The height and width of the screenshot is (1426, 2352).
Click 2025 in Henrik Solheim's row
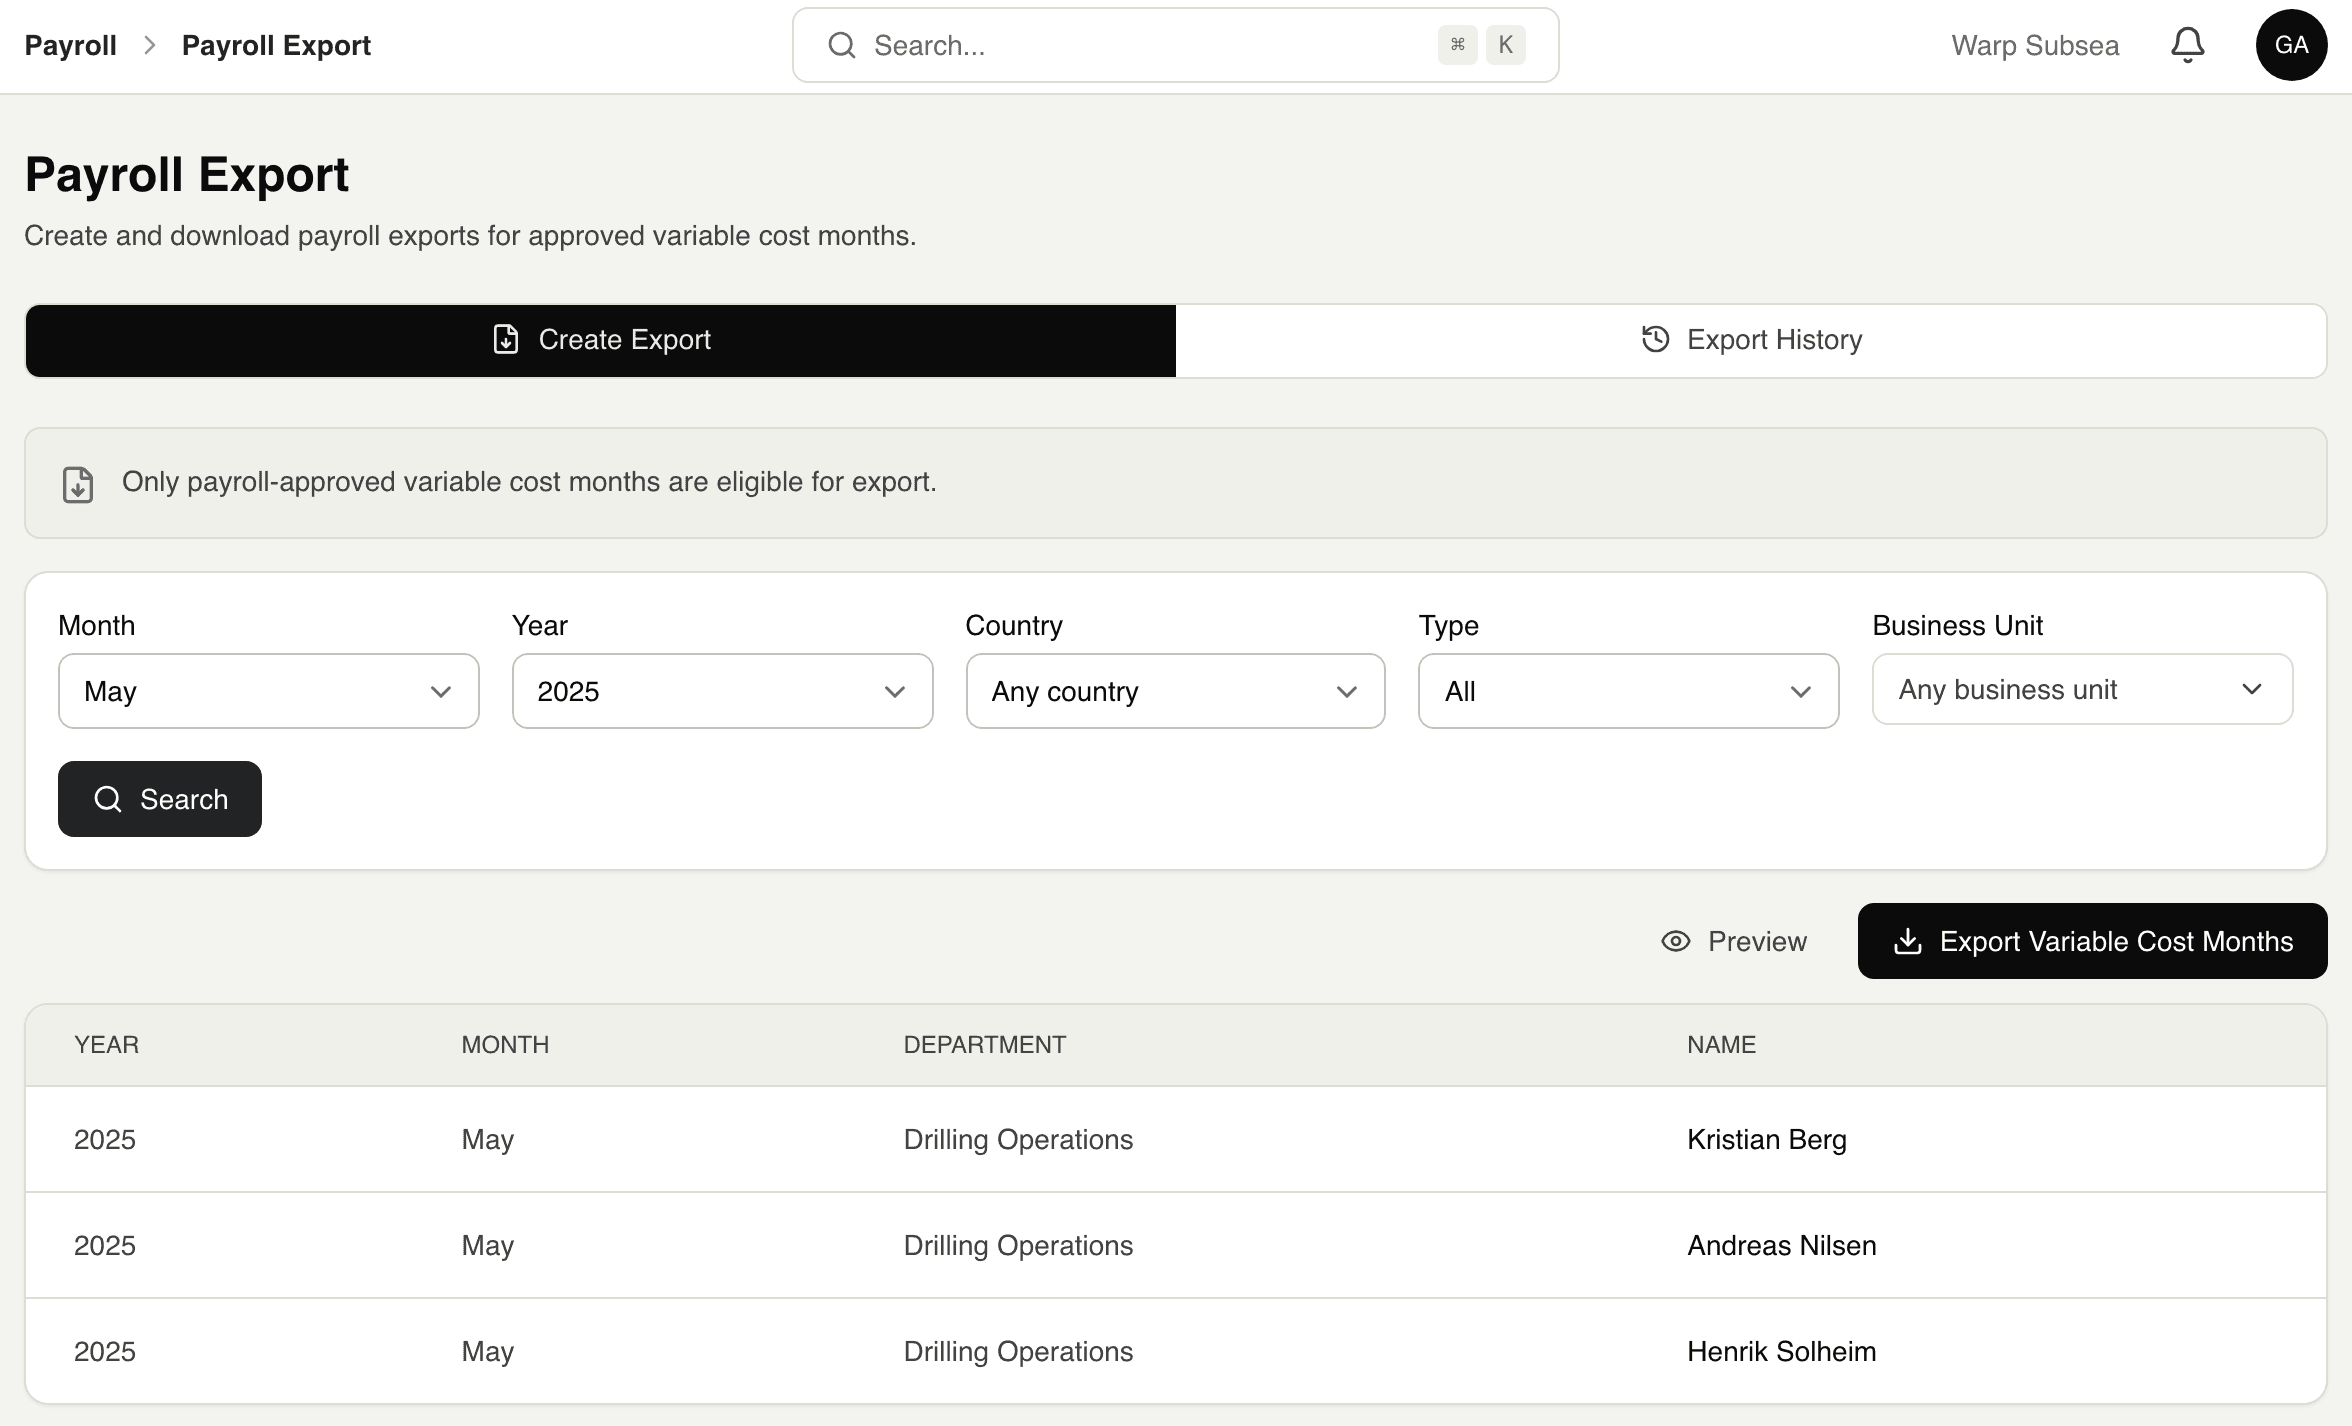click(x=105, y=1352)
